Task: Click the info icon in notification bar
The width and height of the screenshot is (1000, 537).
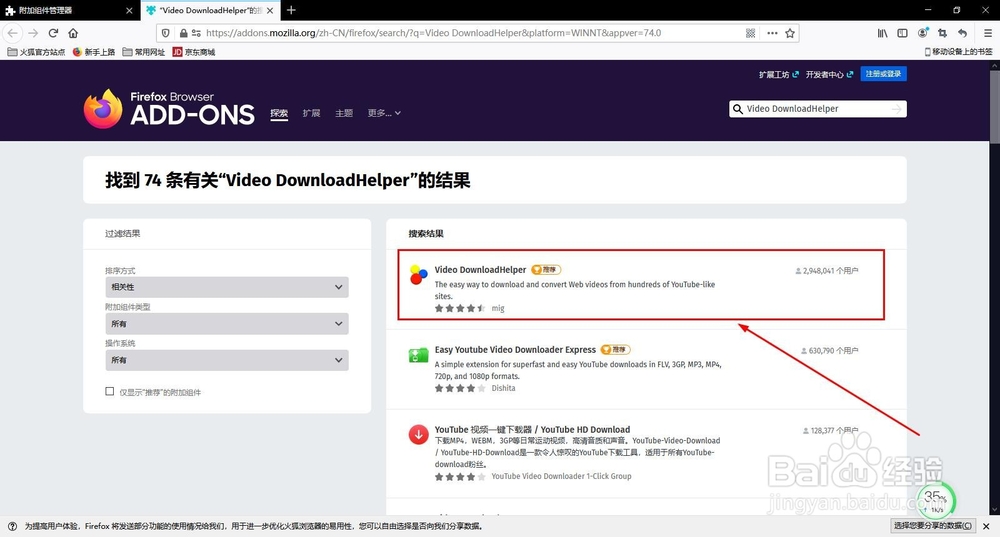Action: tap(12, 526)
